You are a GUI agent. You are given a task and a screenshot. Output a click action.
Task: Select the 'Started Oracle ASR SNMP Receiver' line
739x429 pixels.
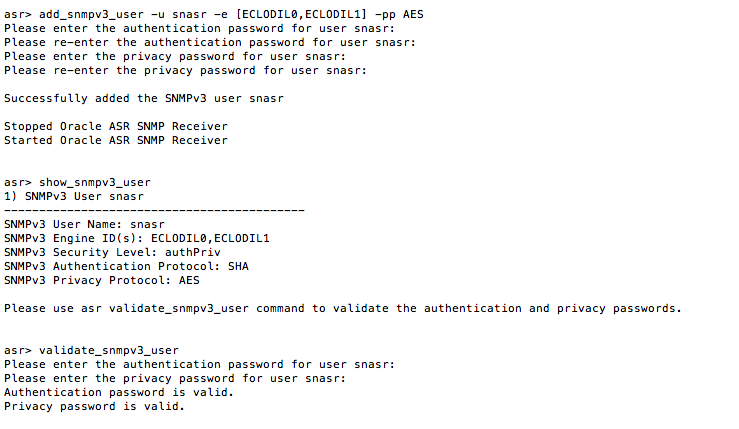[116, 140]
